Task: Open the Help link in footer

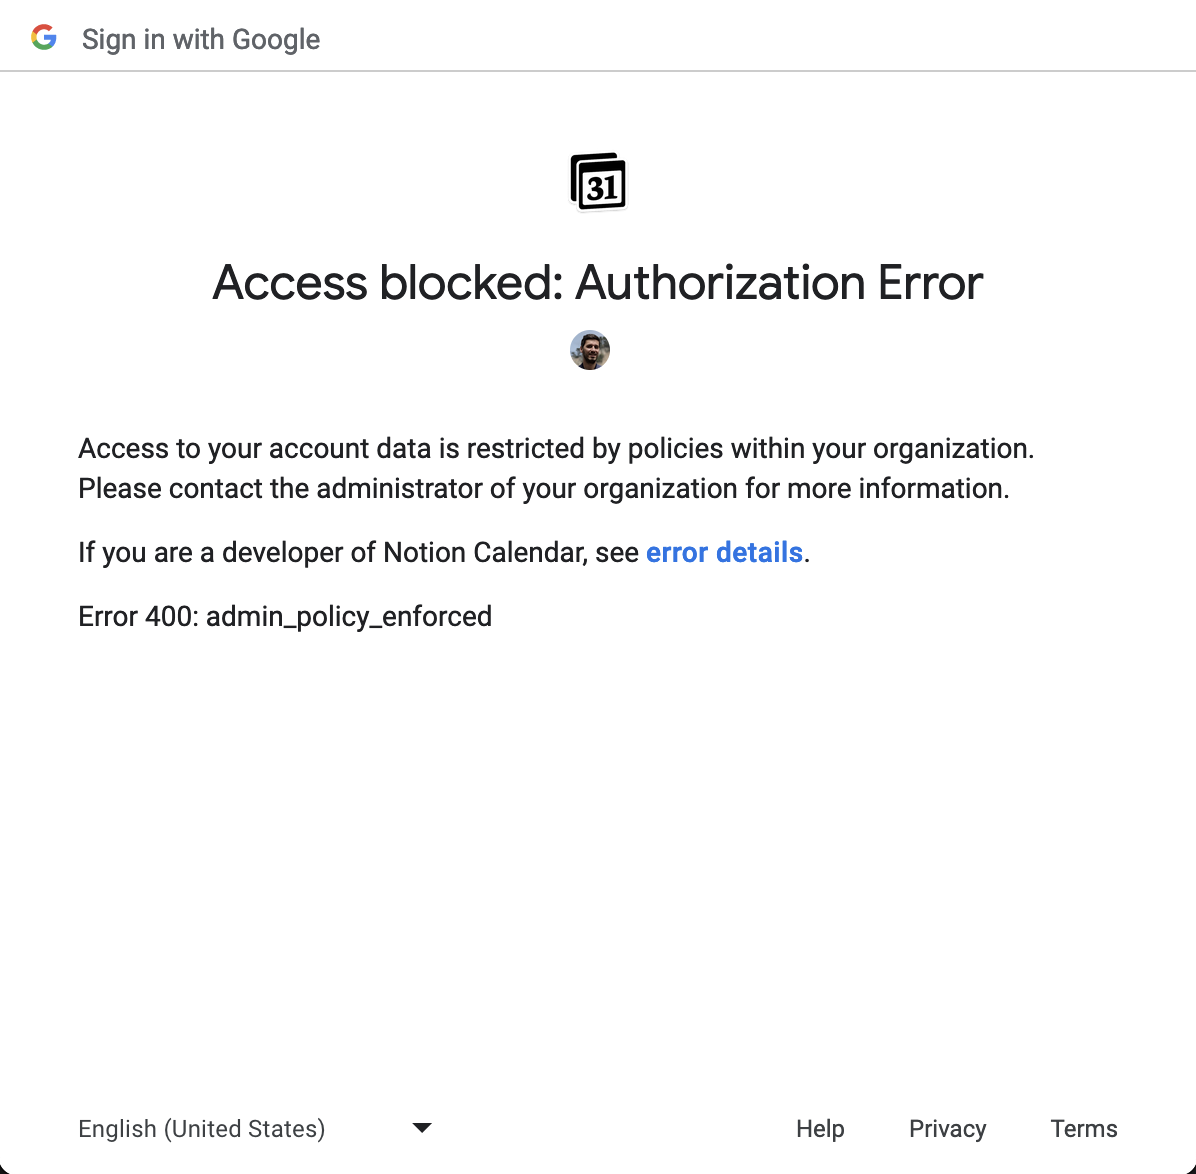Action: (x=820, y=1129)
